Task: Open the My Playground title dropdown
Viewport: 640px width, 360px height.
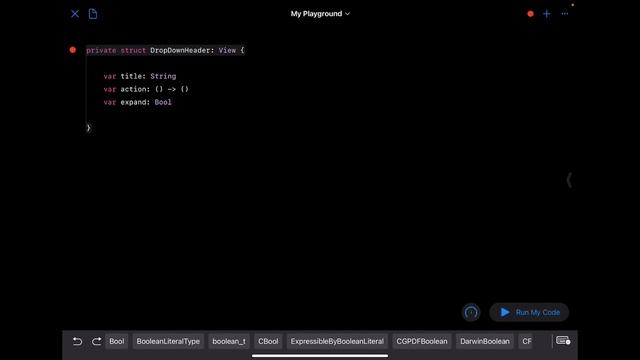Action: [320, 14]
